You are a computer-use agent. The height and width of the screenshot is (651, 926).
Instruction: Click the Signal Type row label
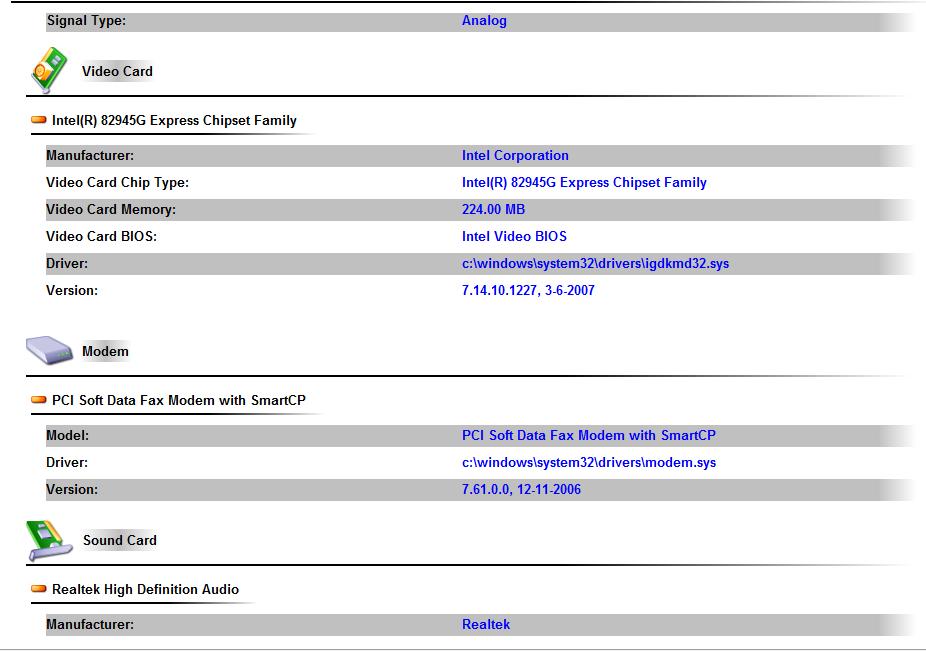(x=86, y=21)
